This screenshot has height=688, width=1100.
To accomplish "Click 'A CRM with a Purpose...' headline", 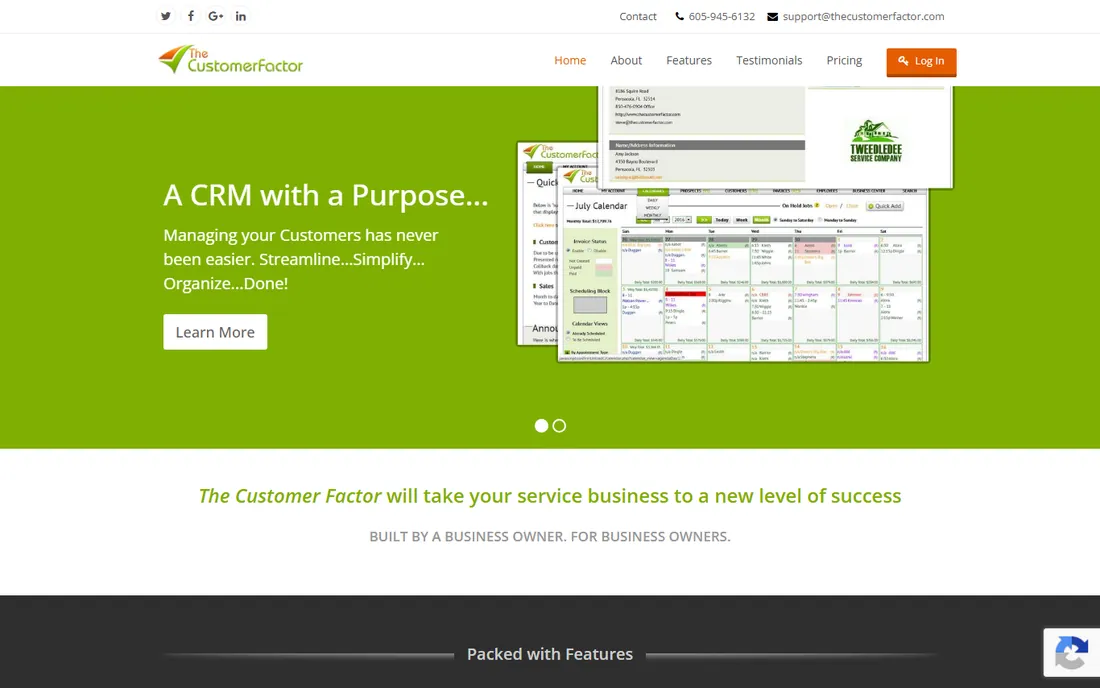I will point(326,195).
